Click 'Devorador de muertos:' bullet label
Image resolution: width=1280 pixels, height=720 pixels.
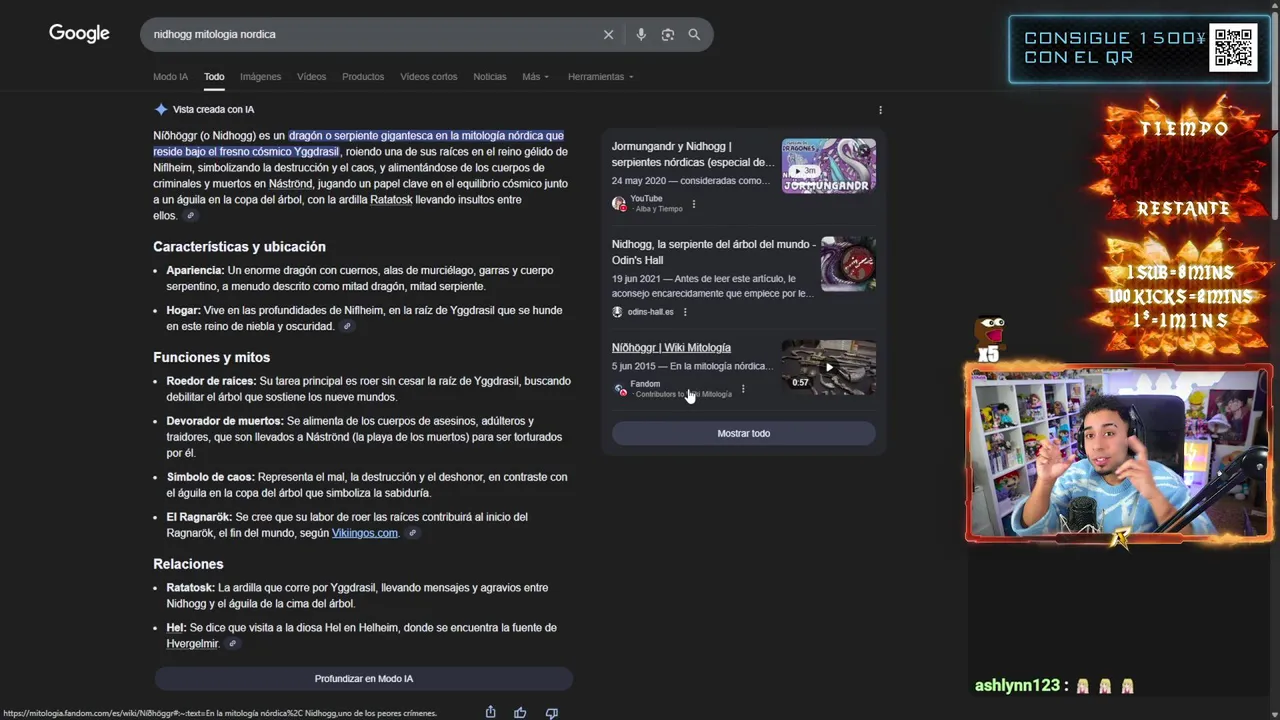click(225, 421)
